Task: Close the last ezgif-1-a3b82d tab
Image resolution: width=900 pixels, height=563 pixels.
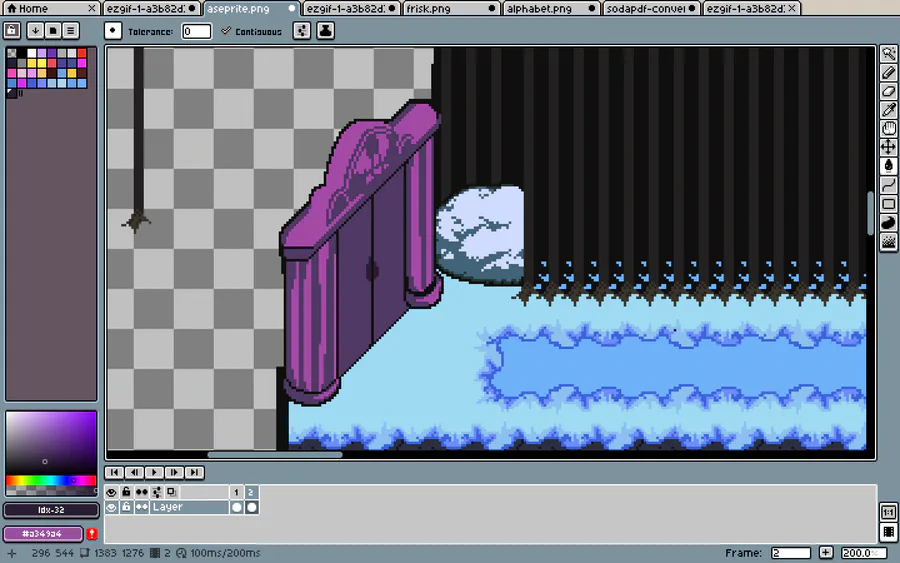Action: (x=792, y=9)
